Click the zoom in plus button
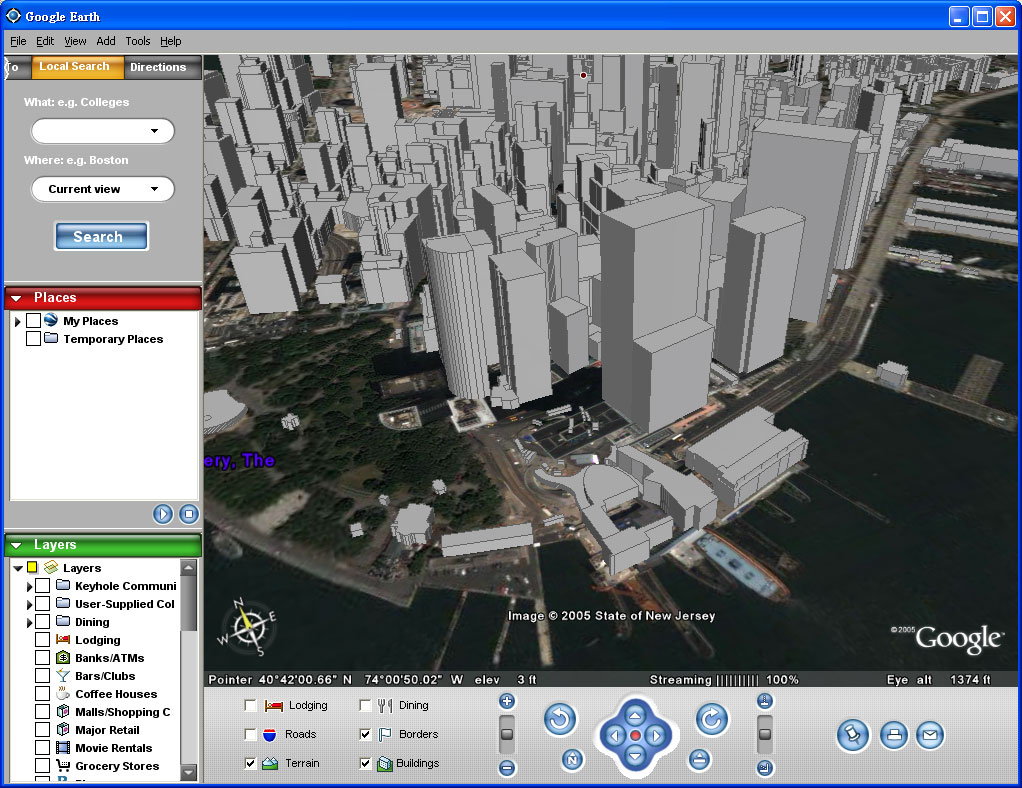1022x788 pixels. coord(506,701)
